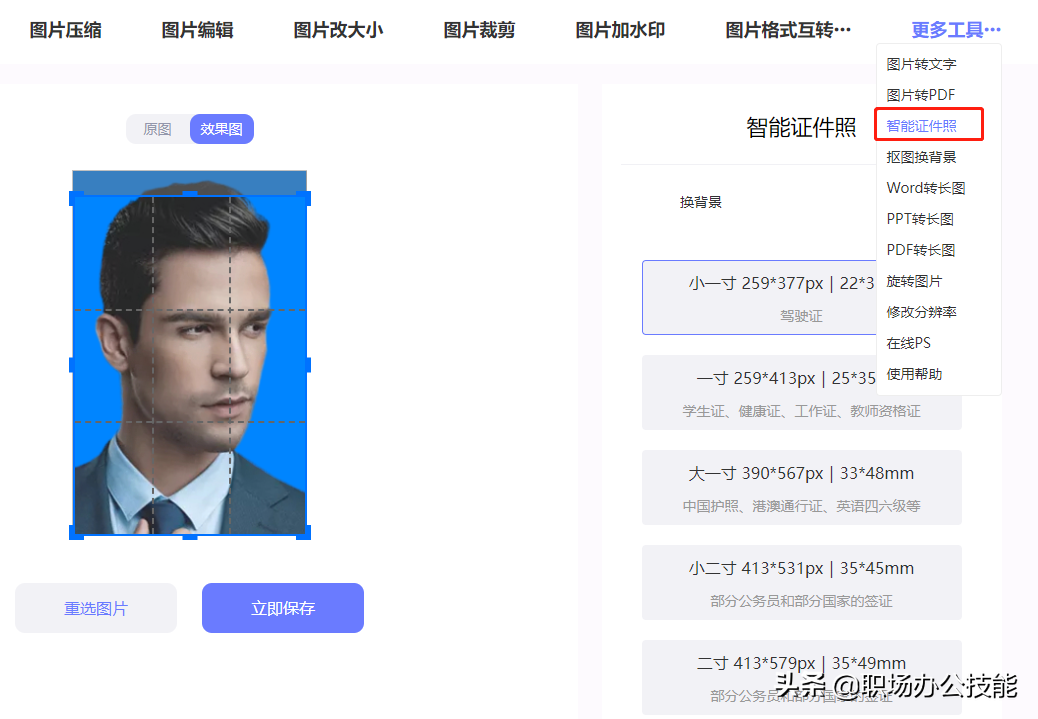The height and width of the screenshot is (719, 1038).
Task: Click the 立即保存 button
Action: pos(283,608)
